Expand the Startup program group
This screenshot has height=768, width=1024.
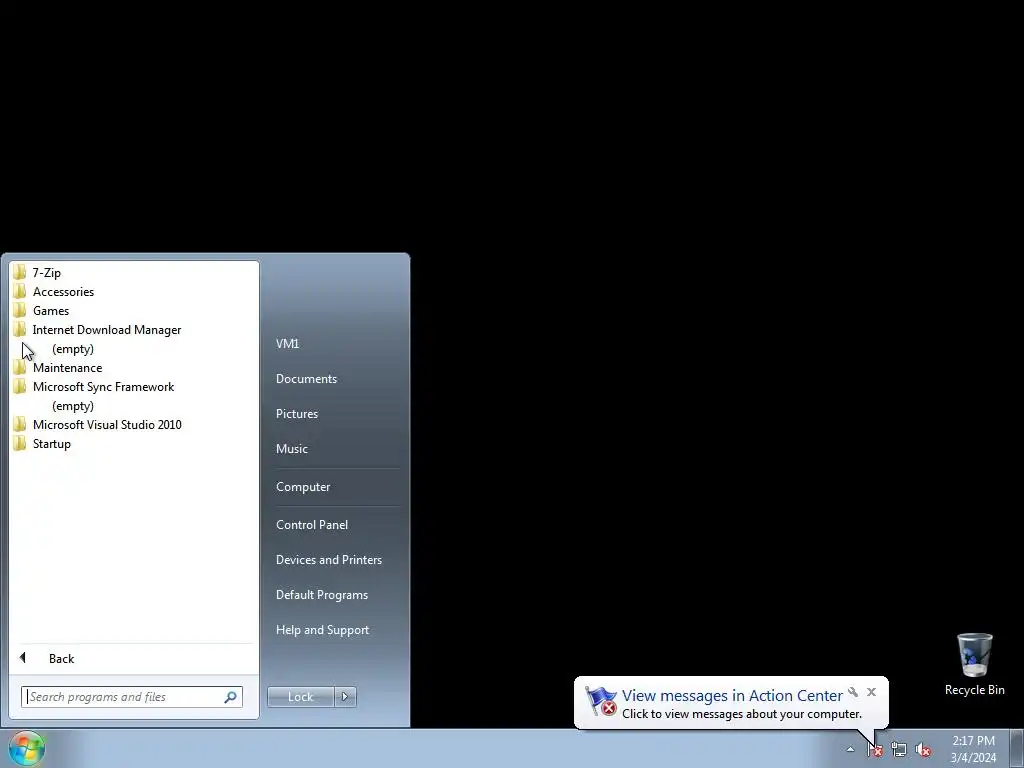[x=134, y=443]
